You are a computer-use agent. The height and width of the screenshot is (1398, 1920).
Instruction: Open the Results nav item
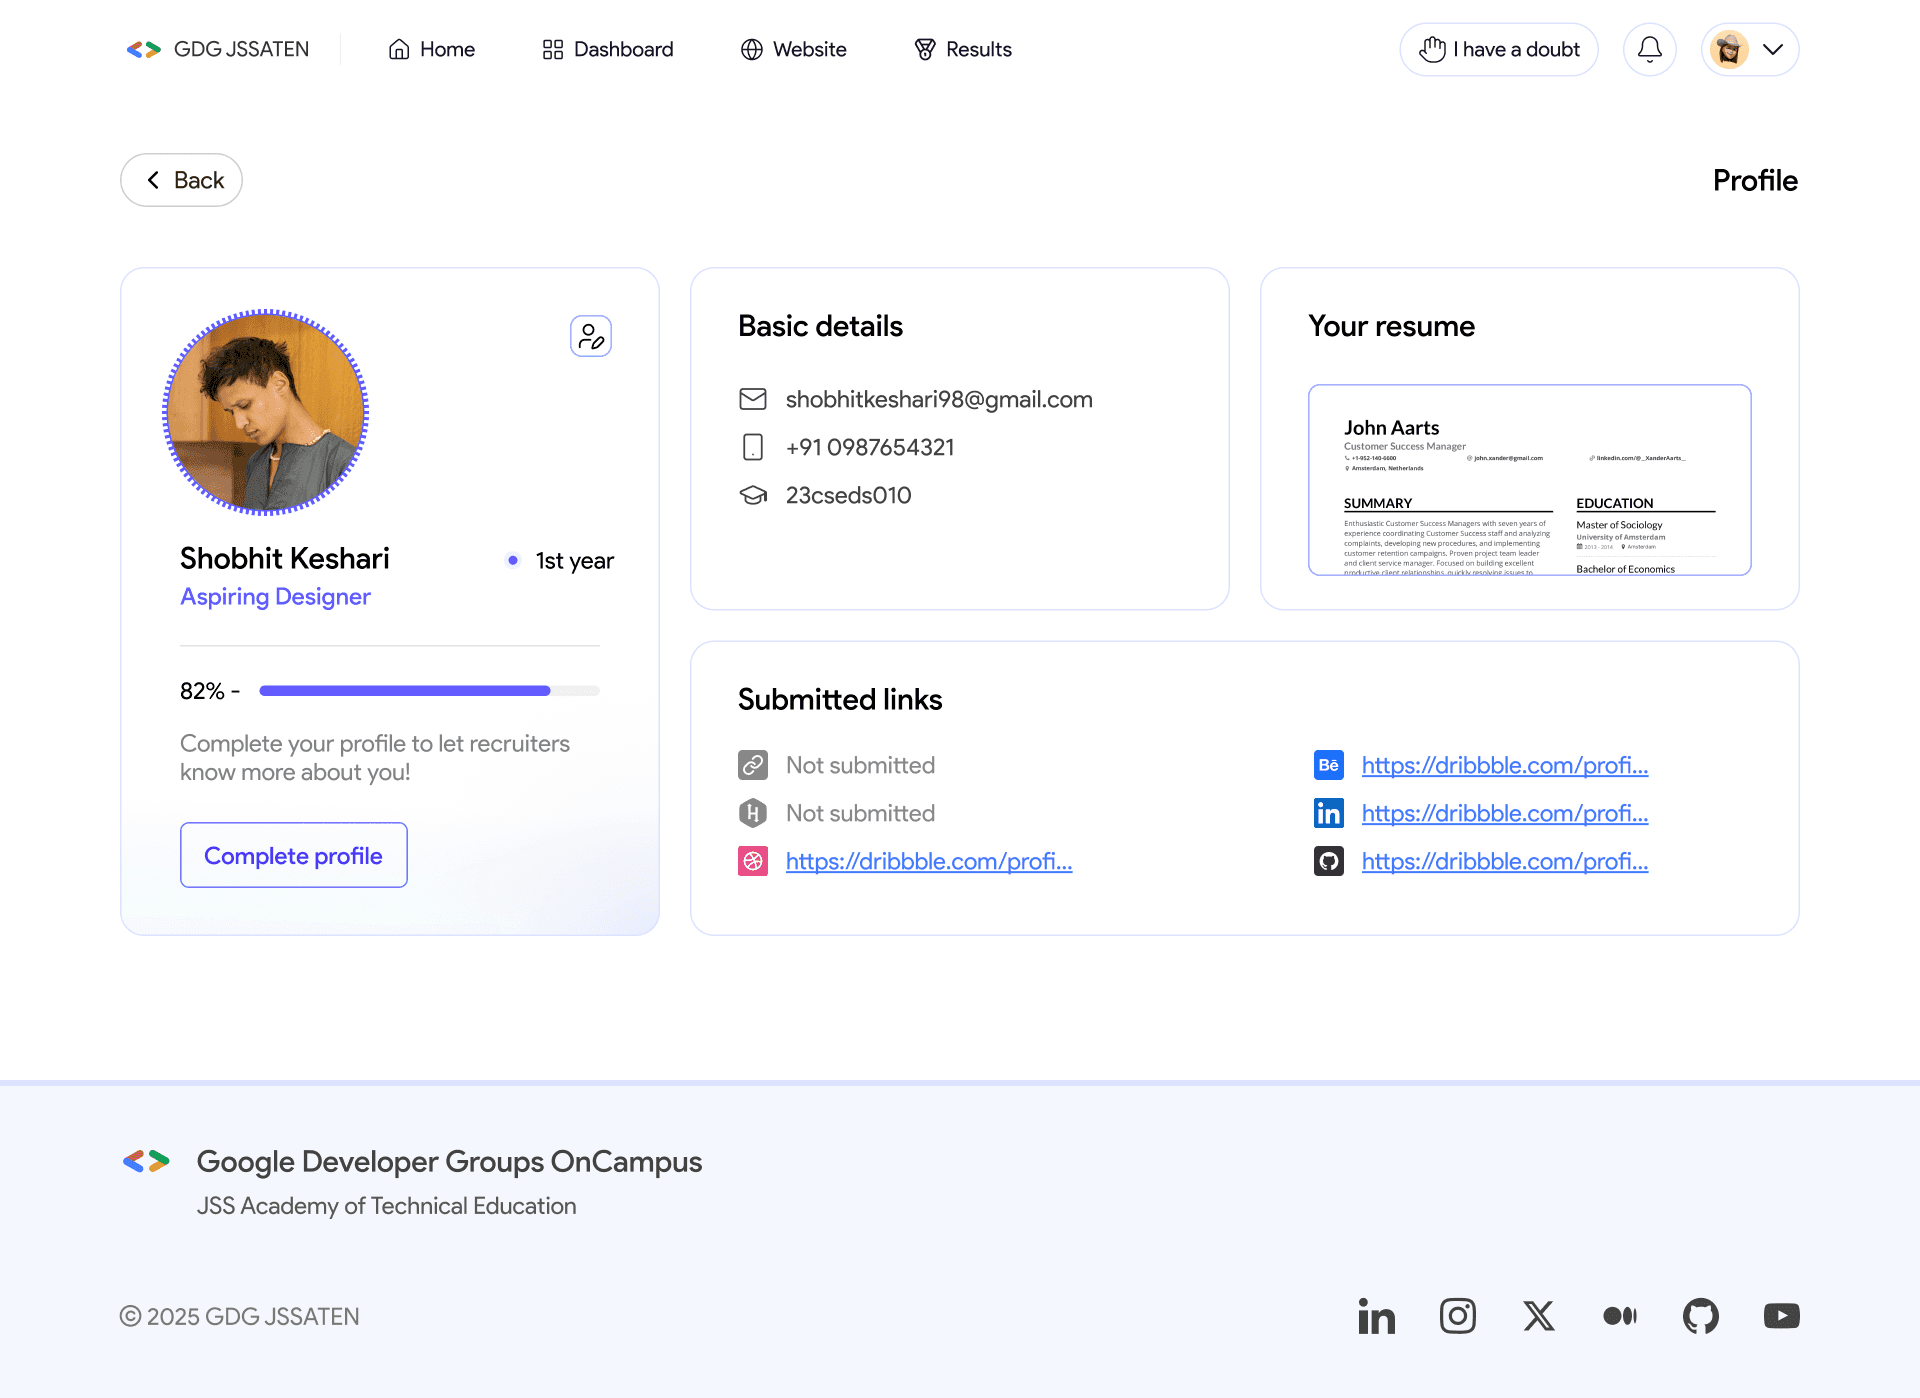962,49
